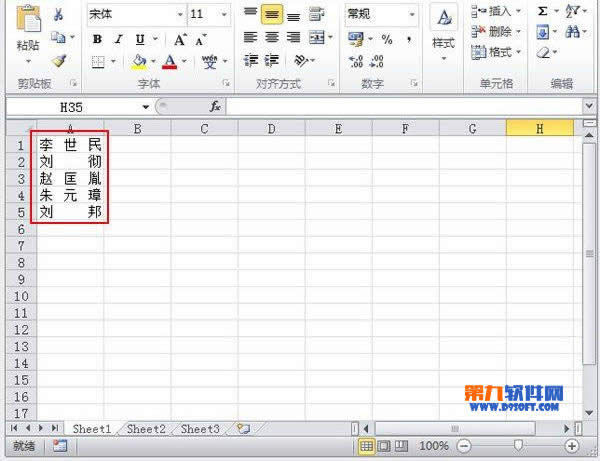Viewport: 600px width, 461px height.
Task: Click the Paste clipboard icon
Action: 28,18
